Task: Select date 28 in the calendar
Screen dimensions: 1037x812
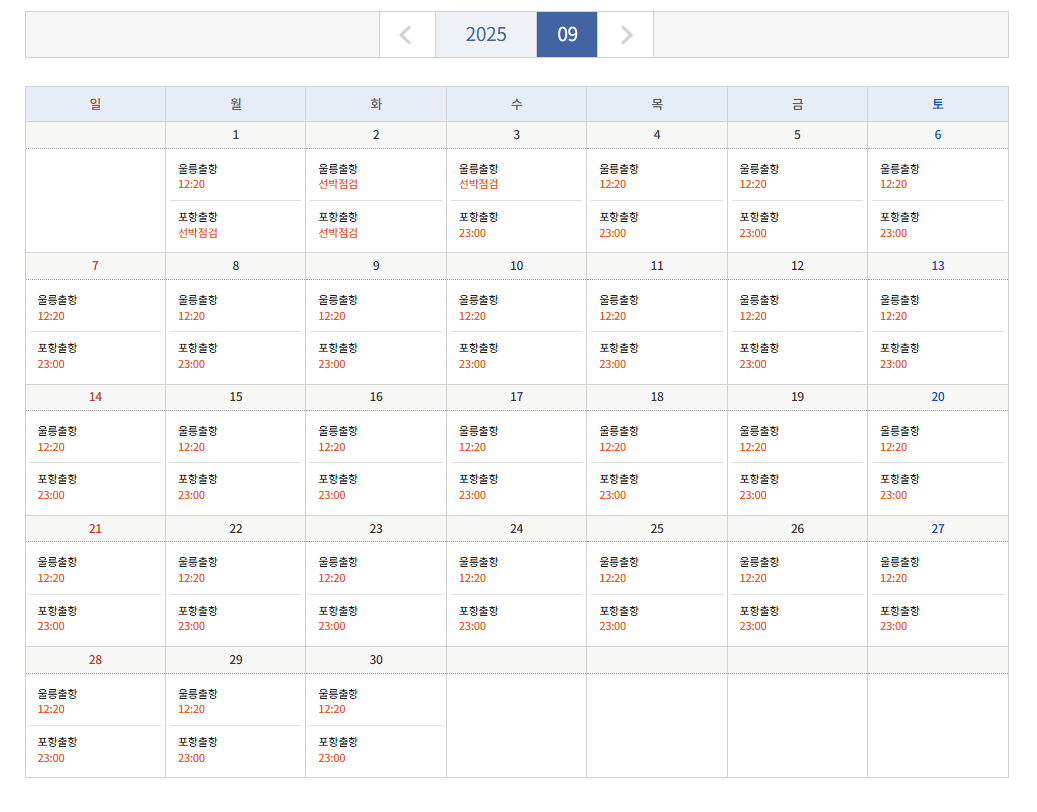Action: [95, 660]
